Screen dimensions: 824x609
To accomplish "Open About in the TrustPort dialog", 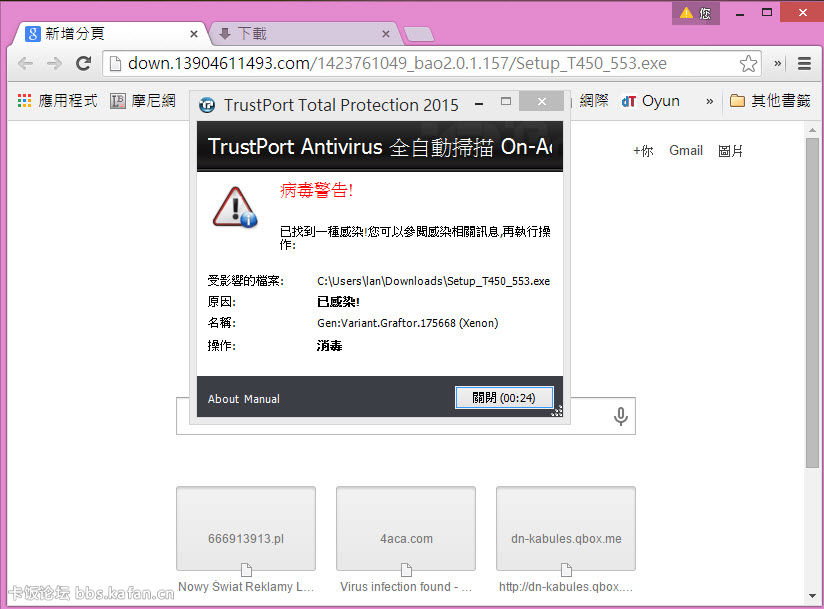I will (x=223, y=399).
